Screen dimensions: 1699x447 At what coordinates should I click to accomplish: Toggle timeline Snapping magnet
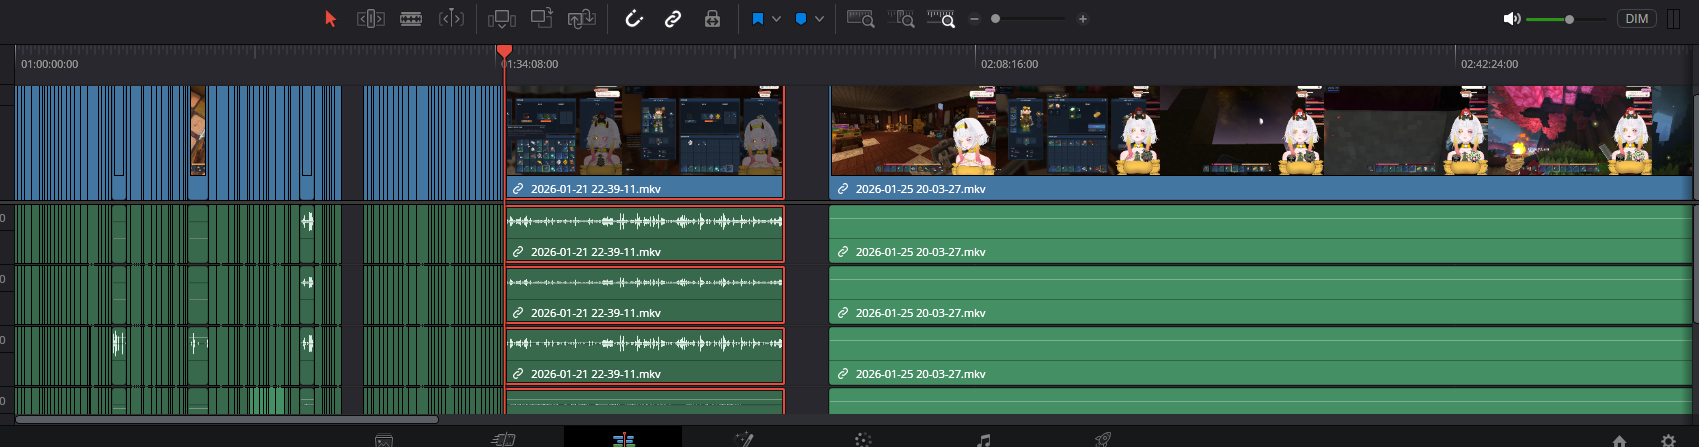pyautogui.click(x=634, y=19)
